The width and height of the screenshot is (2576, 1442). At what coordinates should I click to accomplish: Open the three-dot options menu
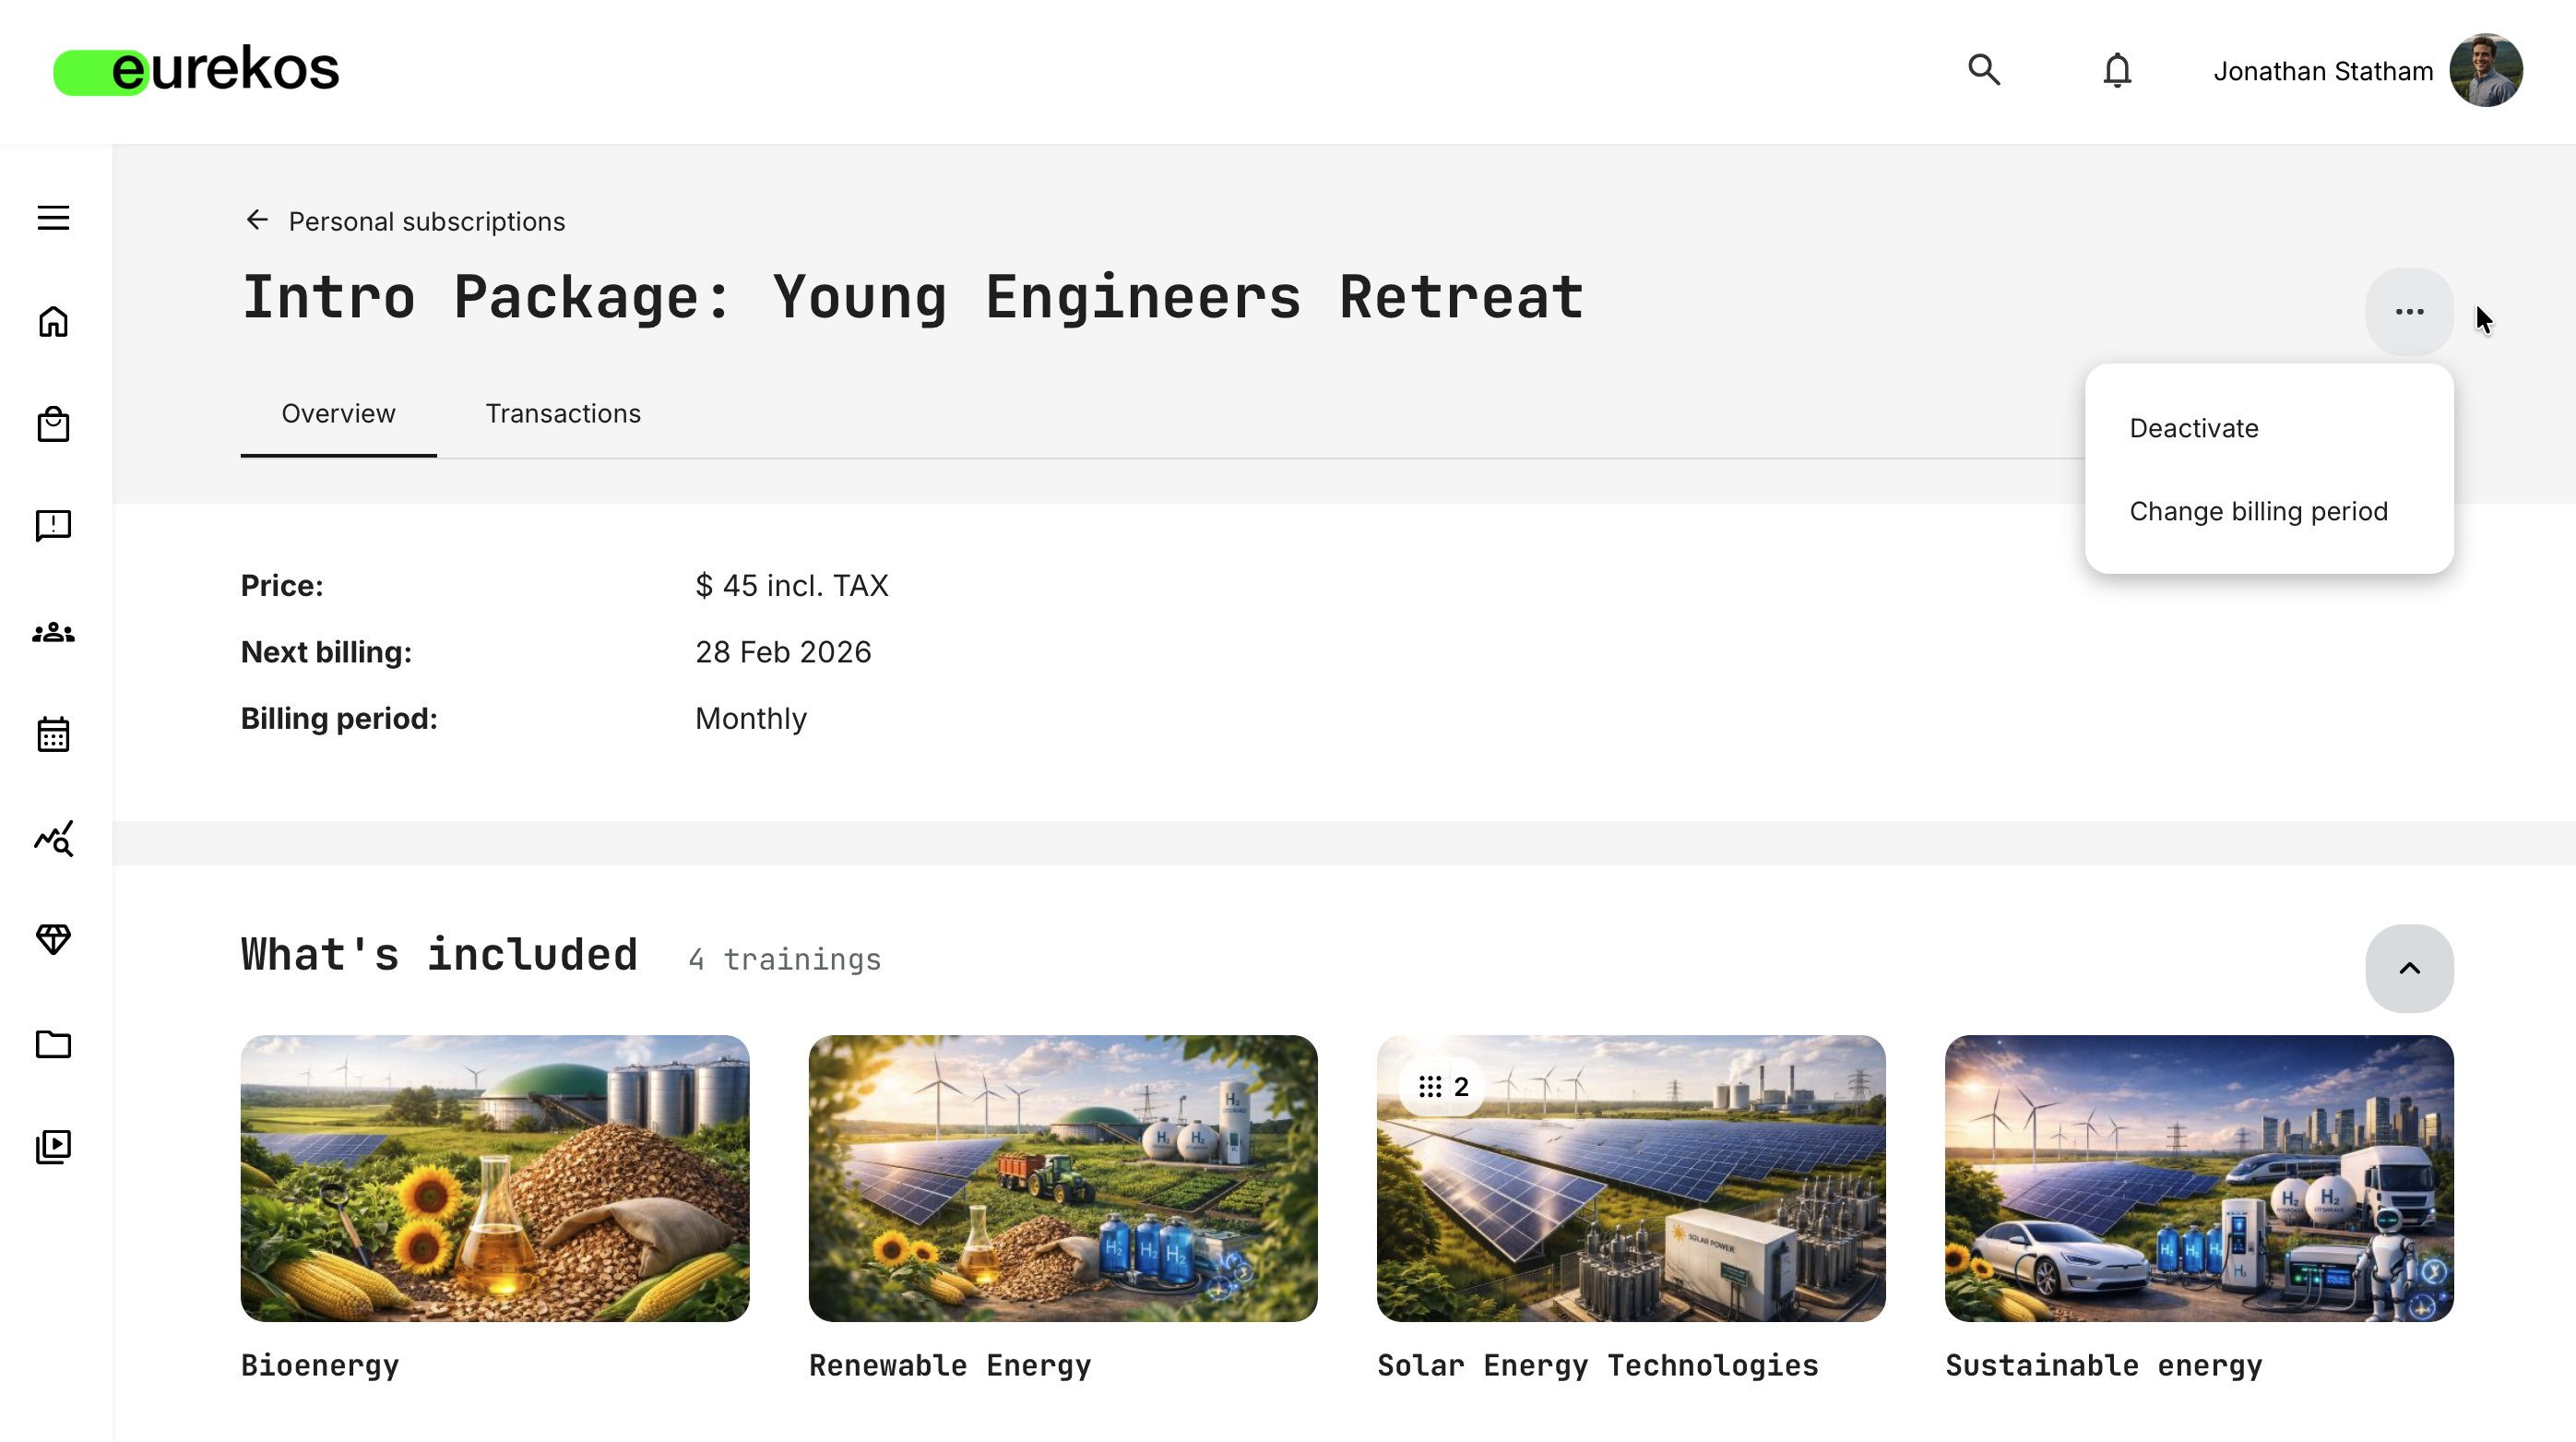point(2409,311)
